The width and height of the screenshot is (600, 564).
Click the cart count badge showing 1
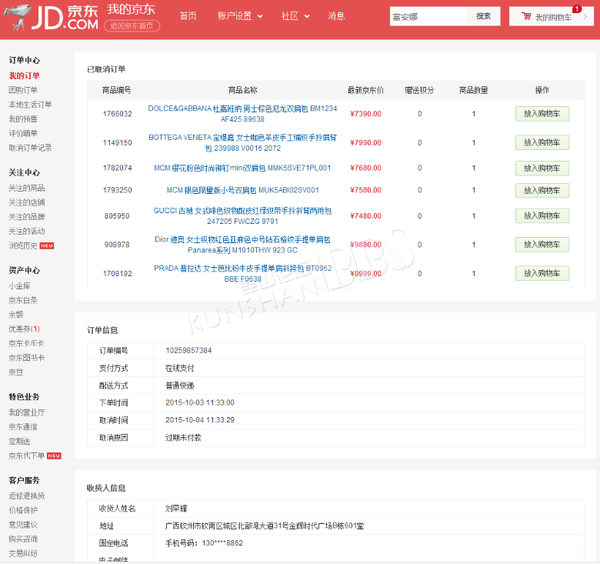577,9
